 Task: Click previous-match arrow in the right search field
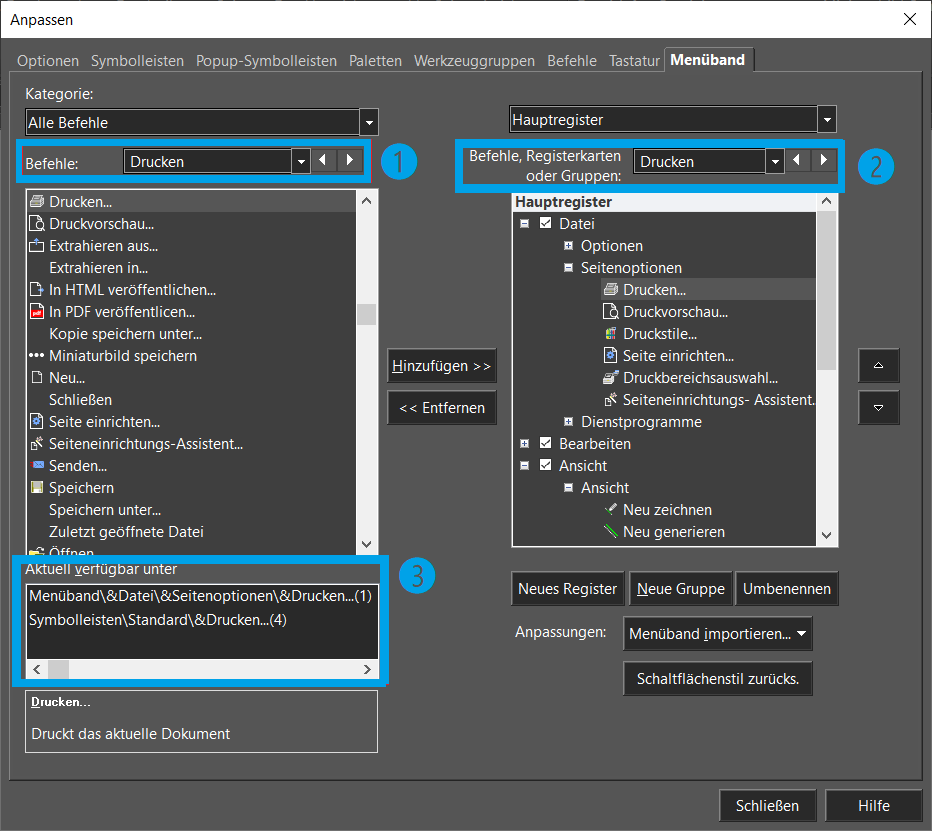tap(797, 160)
